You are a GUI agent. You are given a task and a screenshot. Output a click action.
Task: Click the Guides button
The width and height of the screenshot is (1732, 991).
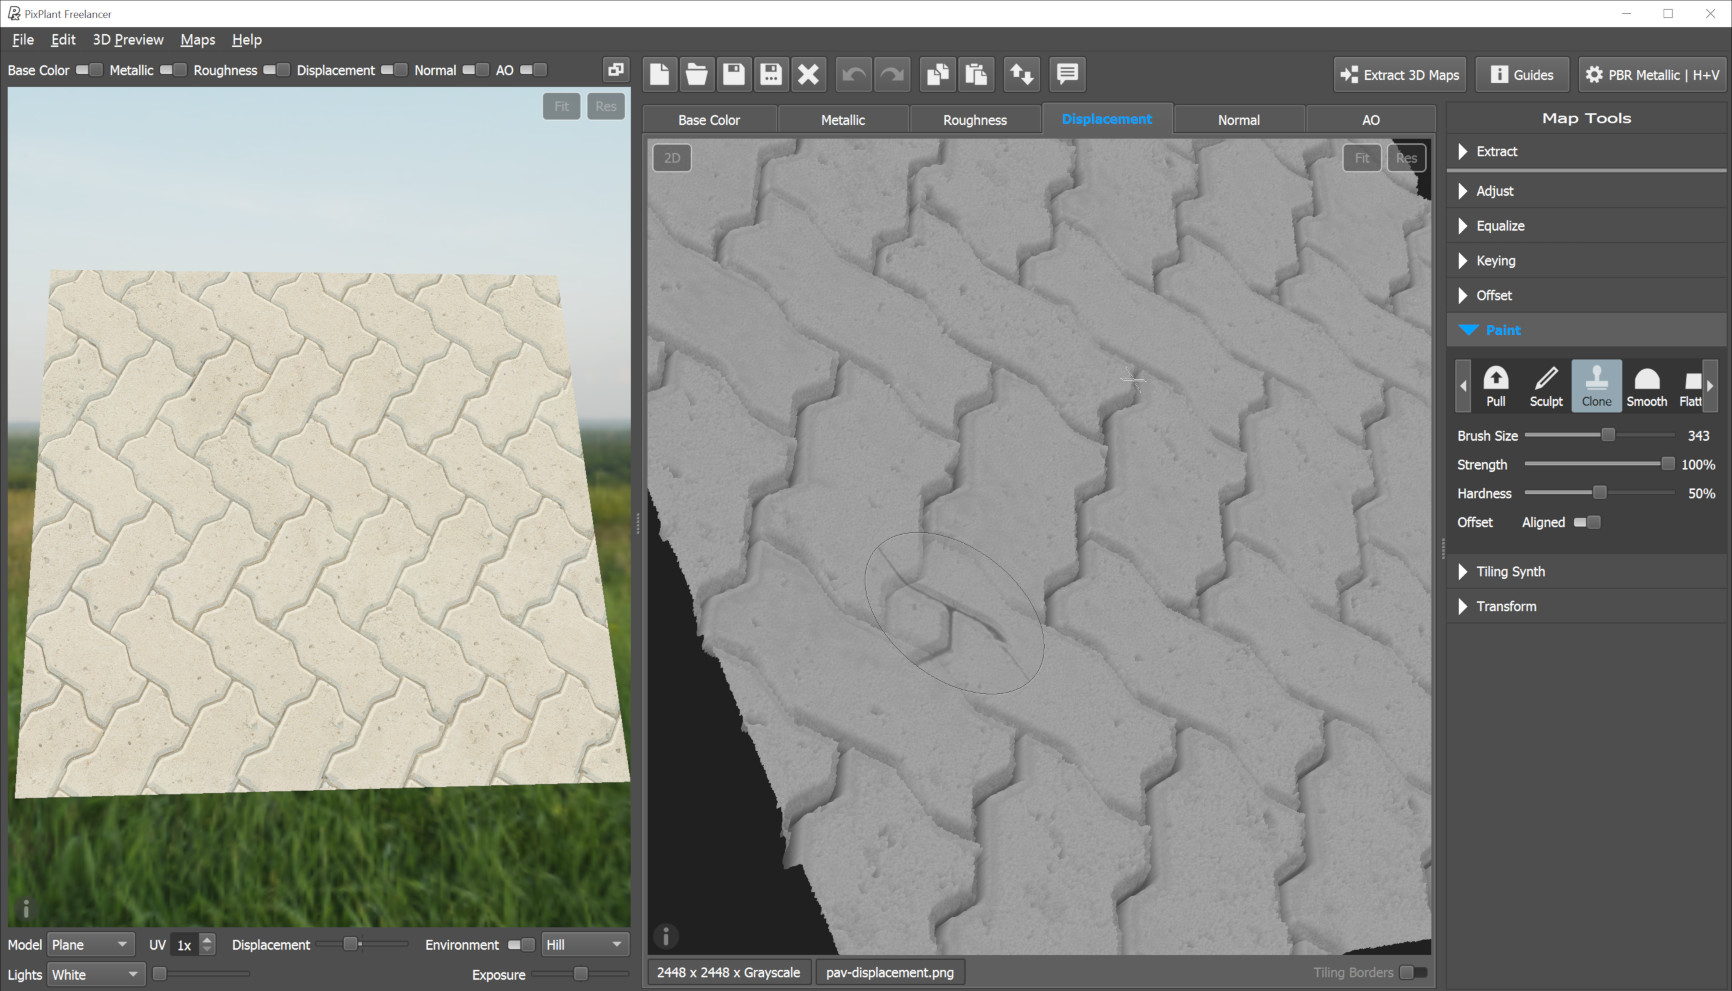point(1522,75)
